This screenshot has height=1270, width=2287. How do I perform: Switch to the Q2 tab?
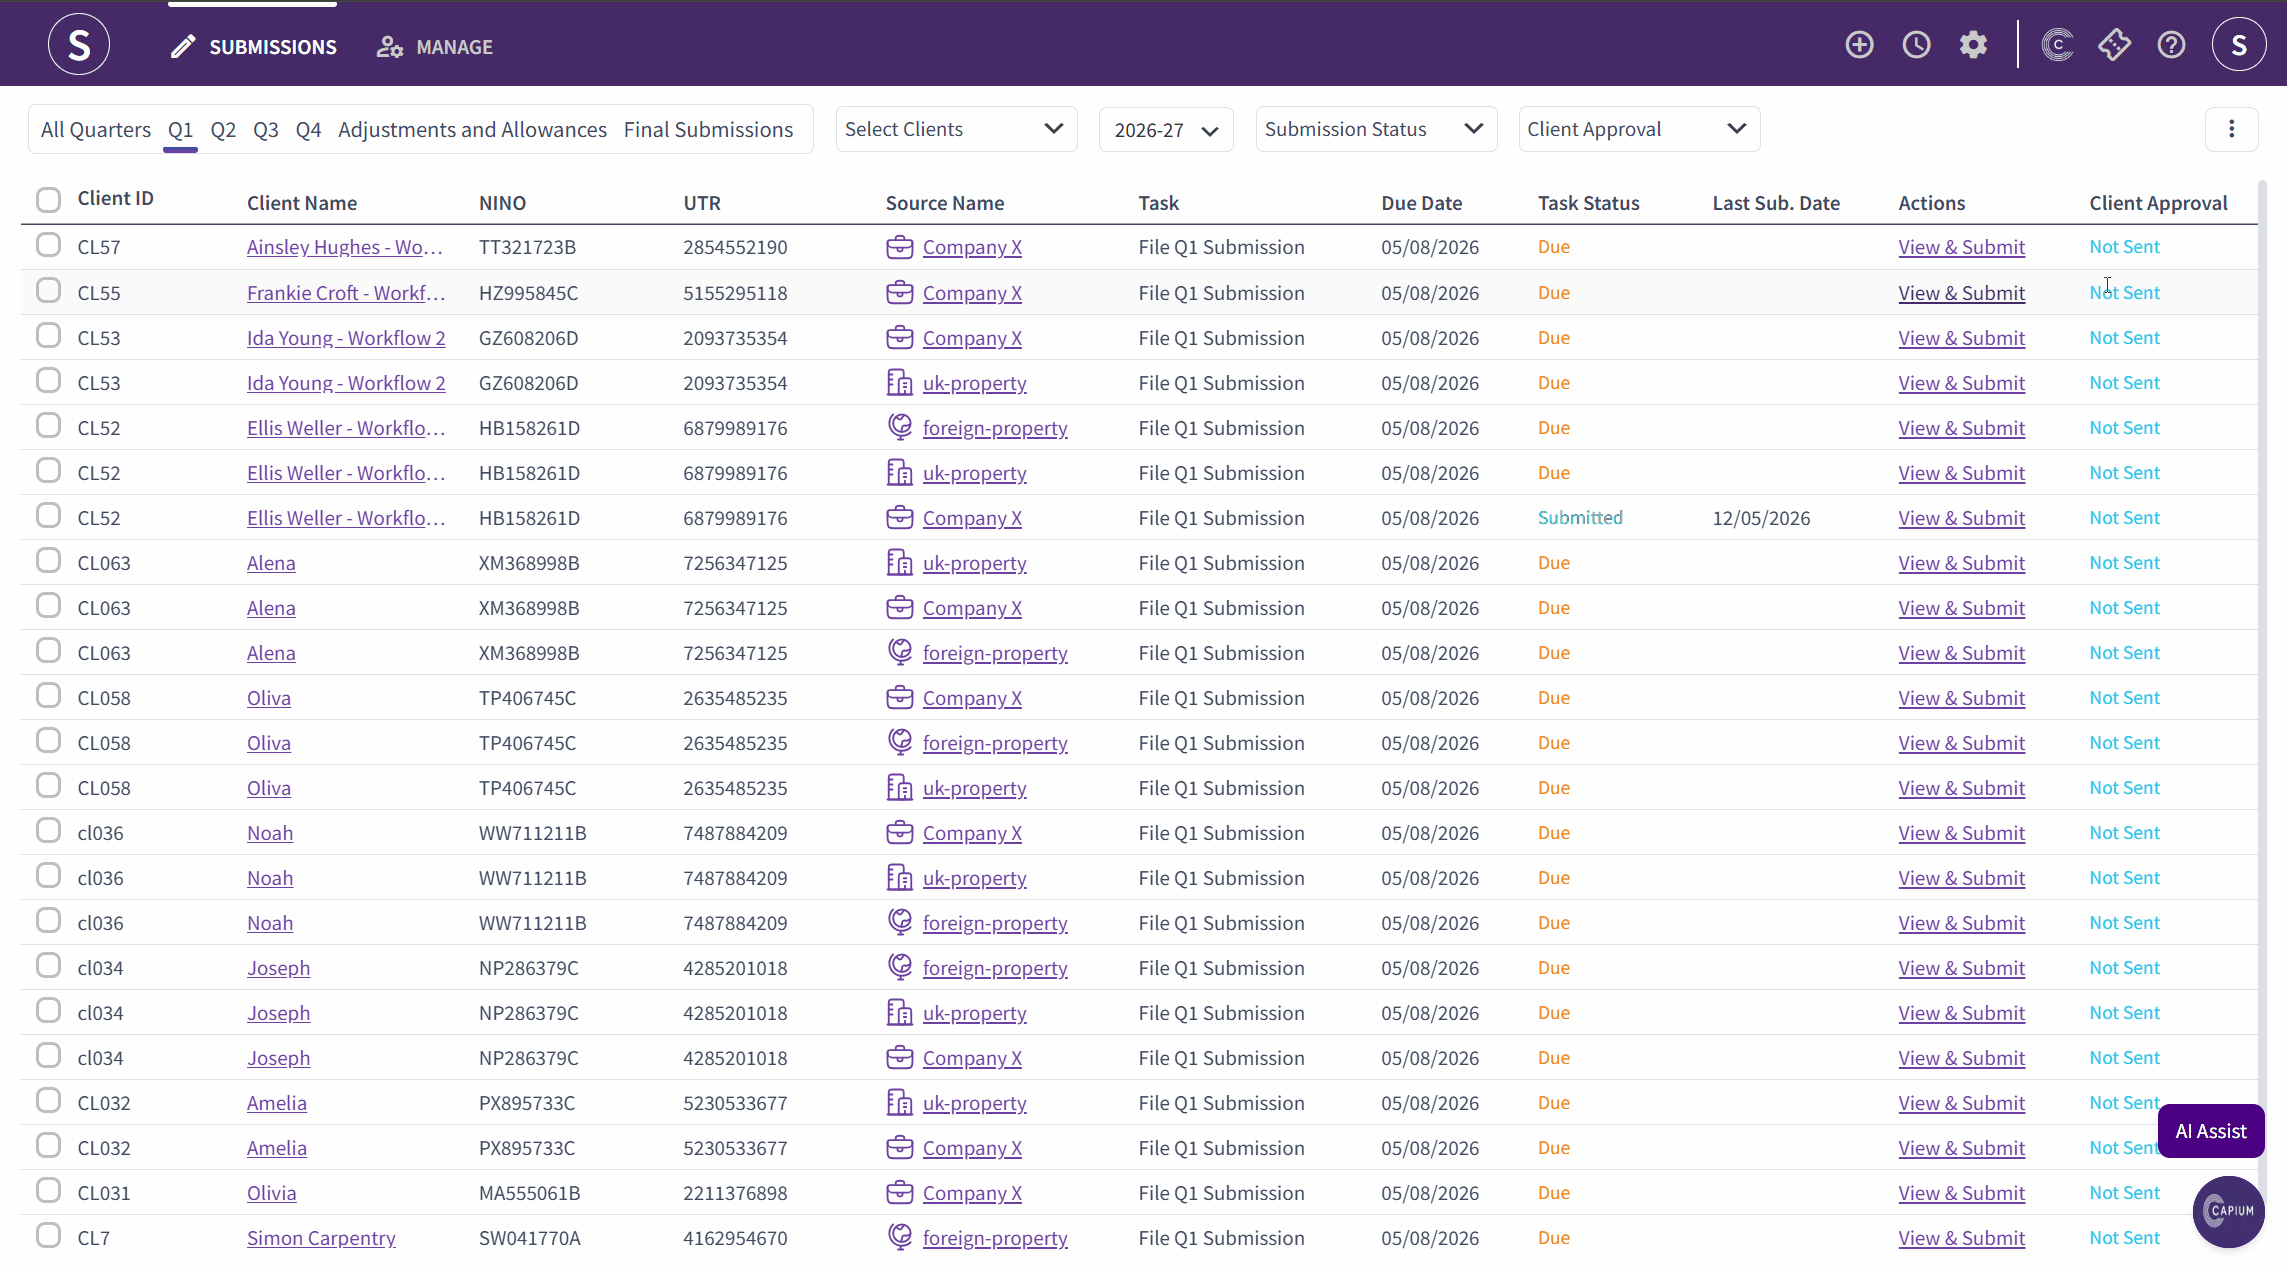click(223, 130)
